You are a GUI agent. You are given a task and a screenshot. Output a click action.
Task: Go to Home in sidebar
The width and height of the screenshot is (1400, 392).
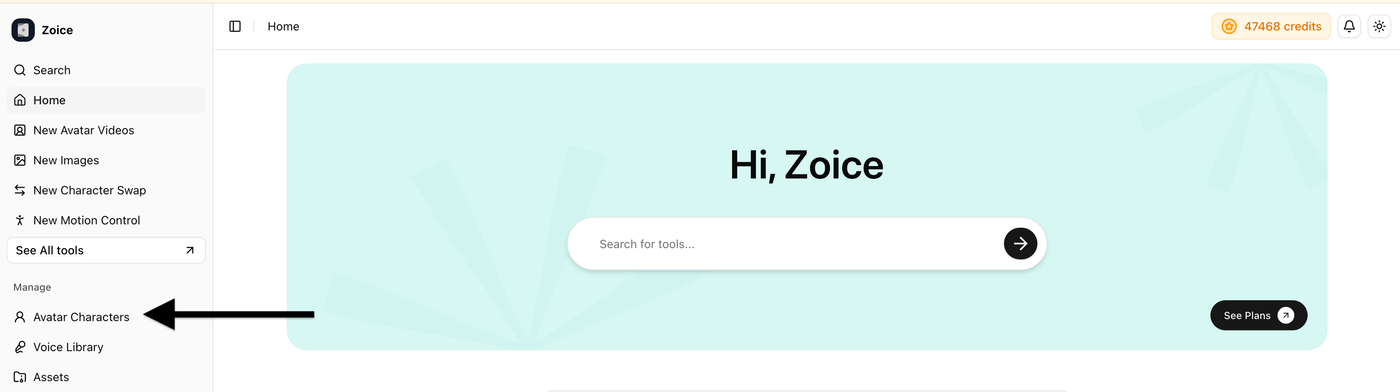pyautogui.click(x=106, y=100)
